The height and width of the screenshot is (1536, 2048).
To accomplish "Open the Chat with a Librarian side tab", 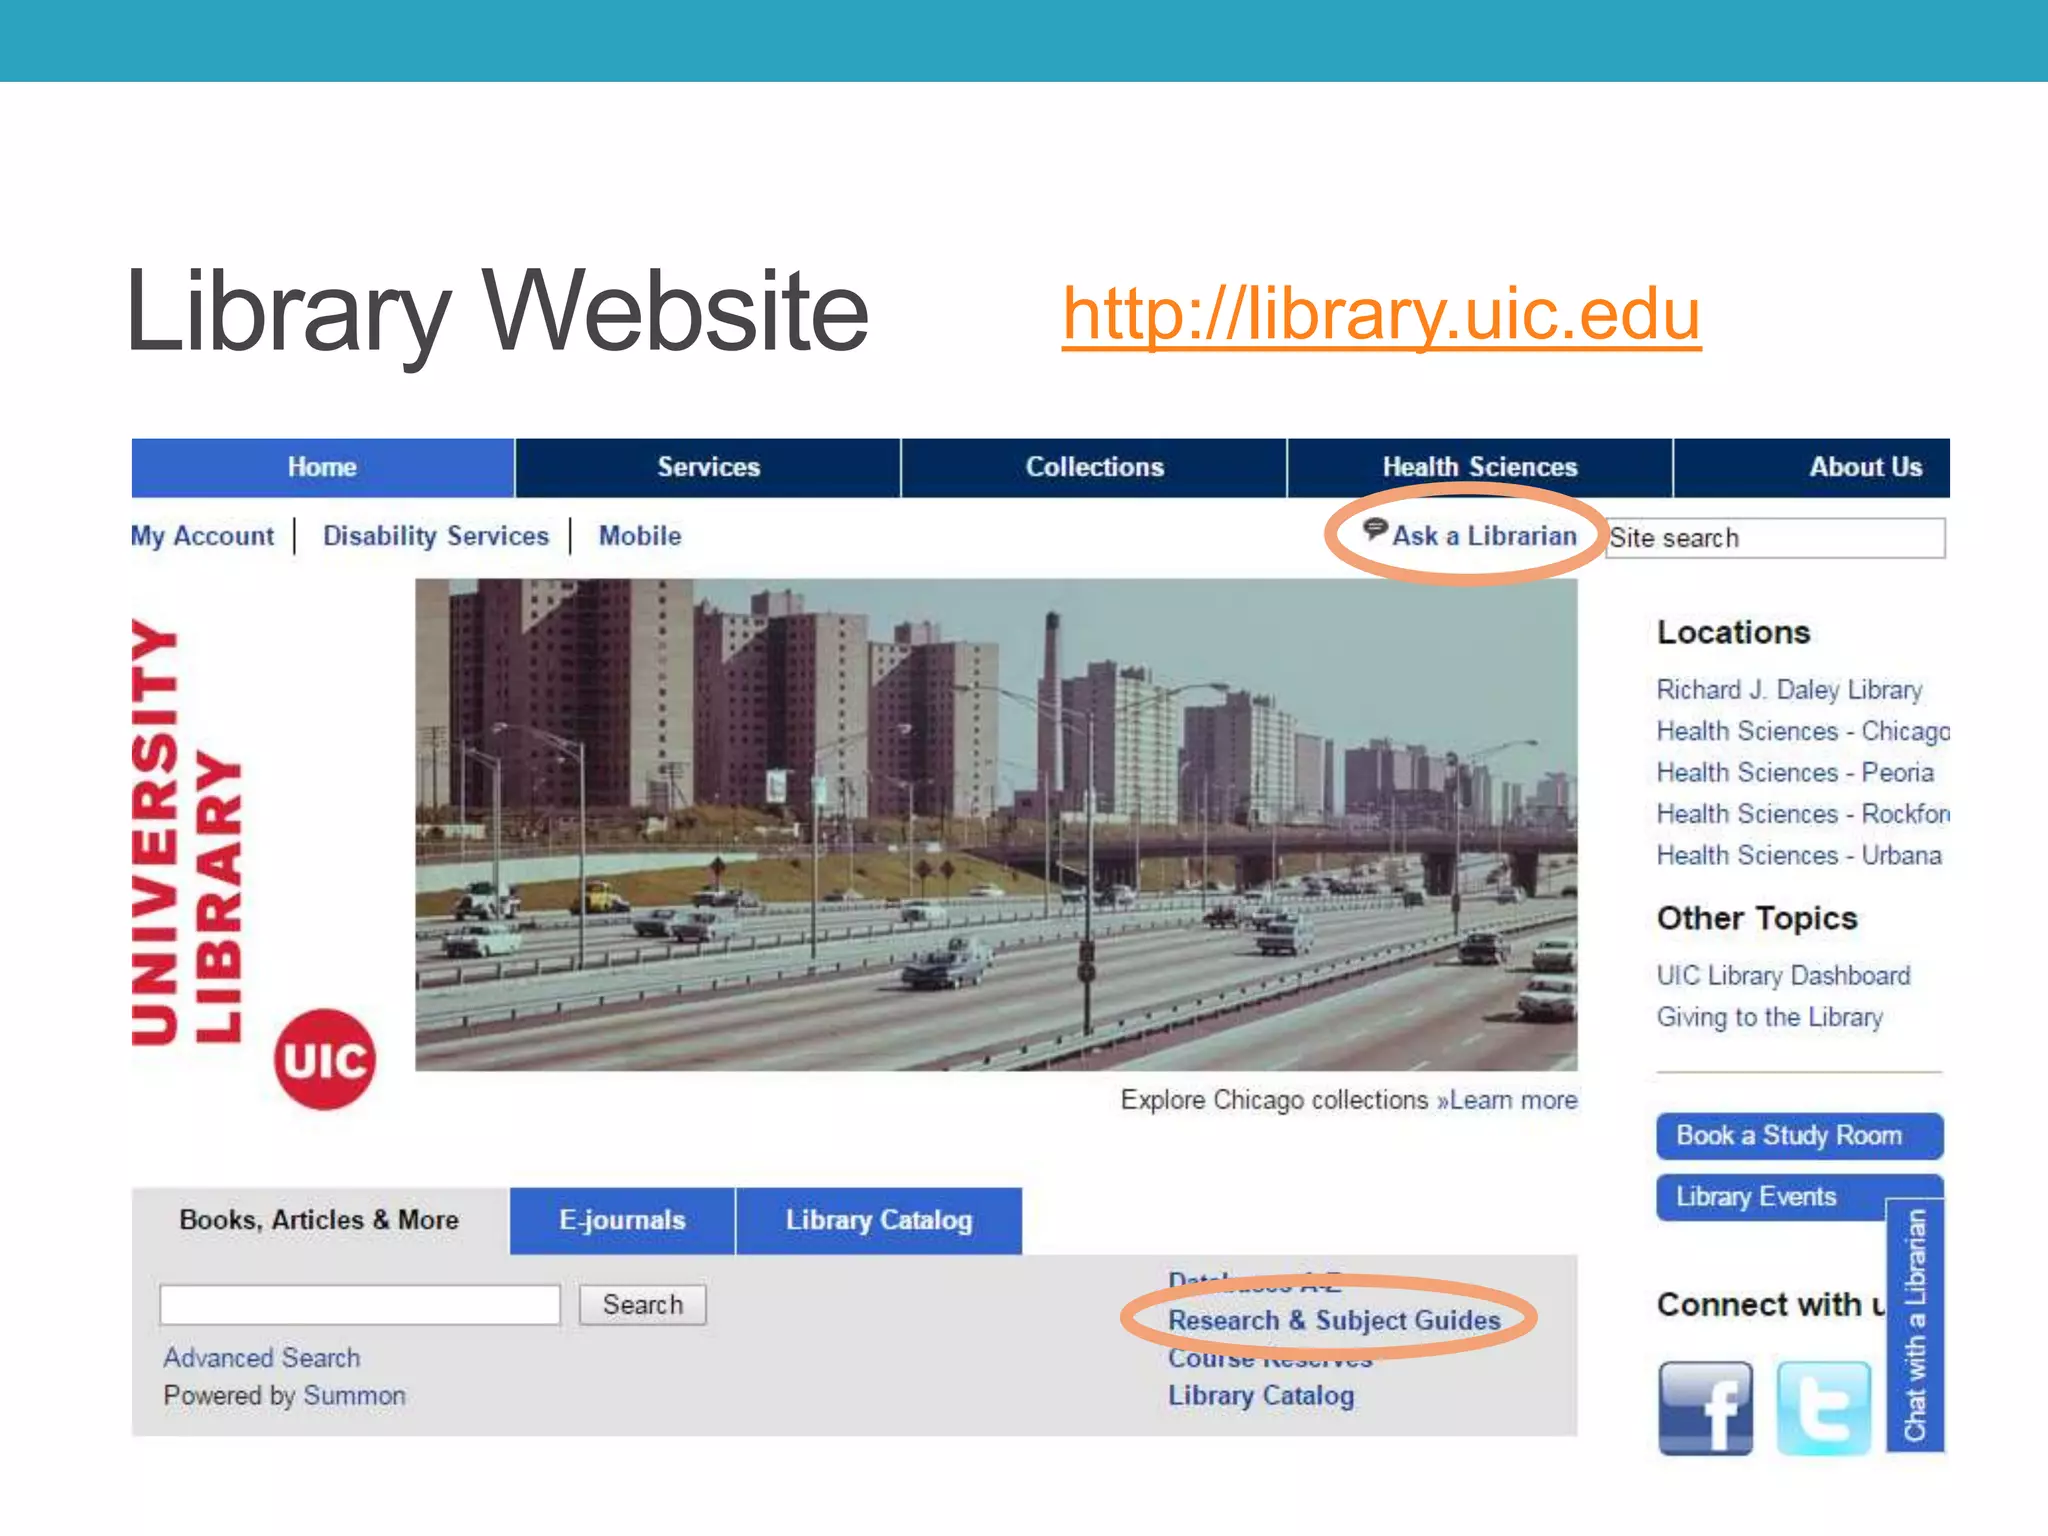I will pos(1915,1325).
